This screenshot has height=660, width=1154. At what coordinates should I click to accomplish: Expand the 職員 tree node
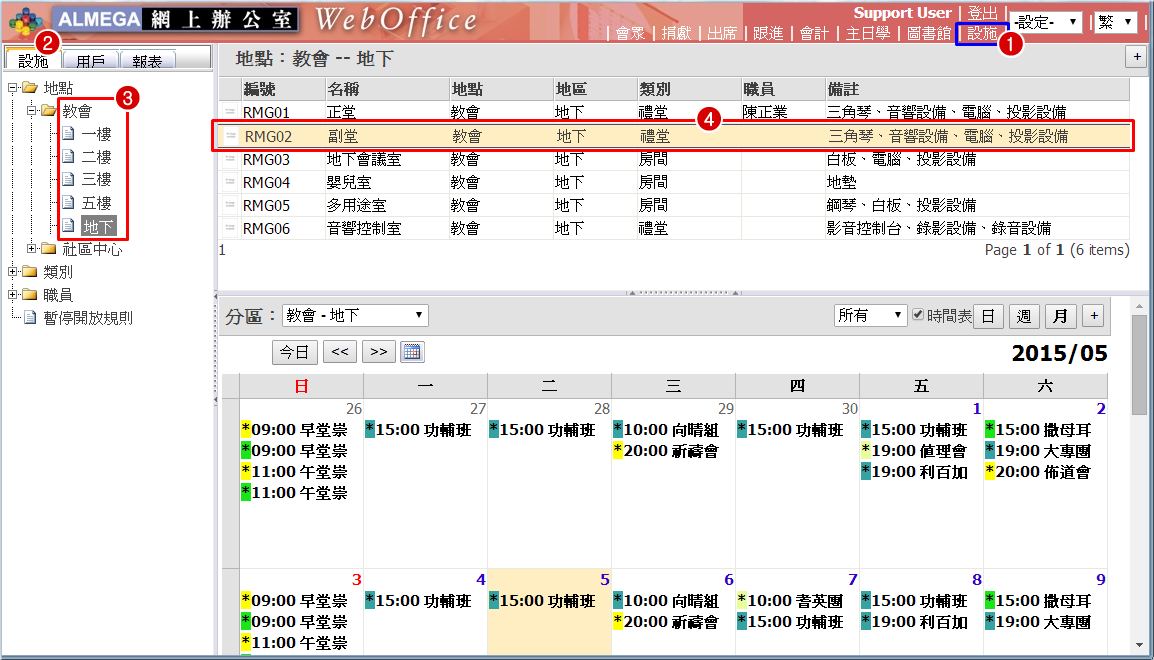13,295
